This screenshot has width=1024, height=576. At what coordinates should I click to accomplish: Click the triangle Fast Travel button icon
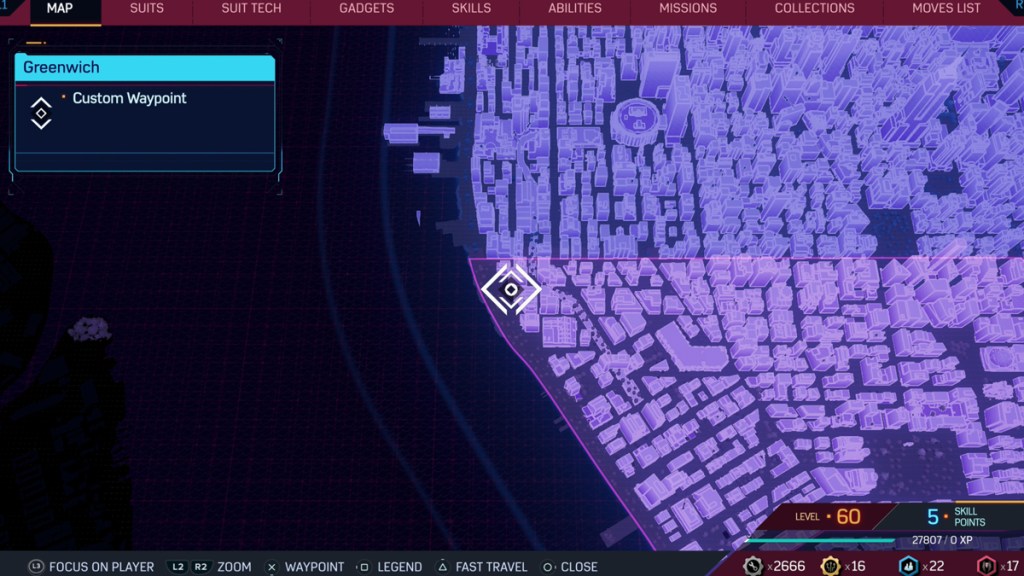pos(444,567)
